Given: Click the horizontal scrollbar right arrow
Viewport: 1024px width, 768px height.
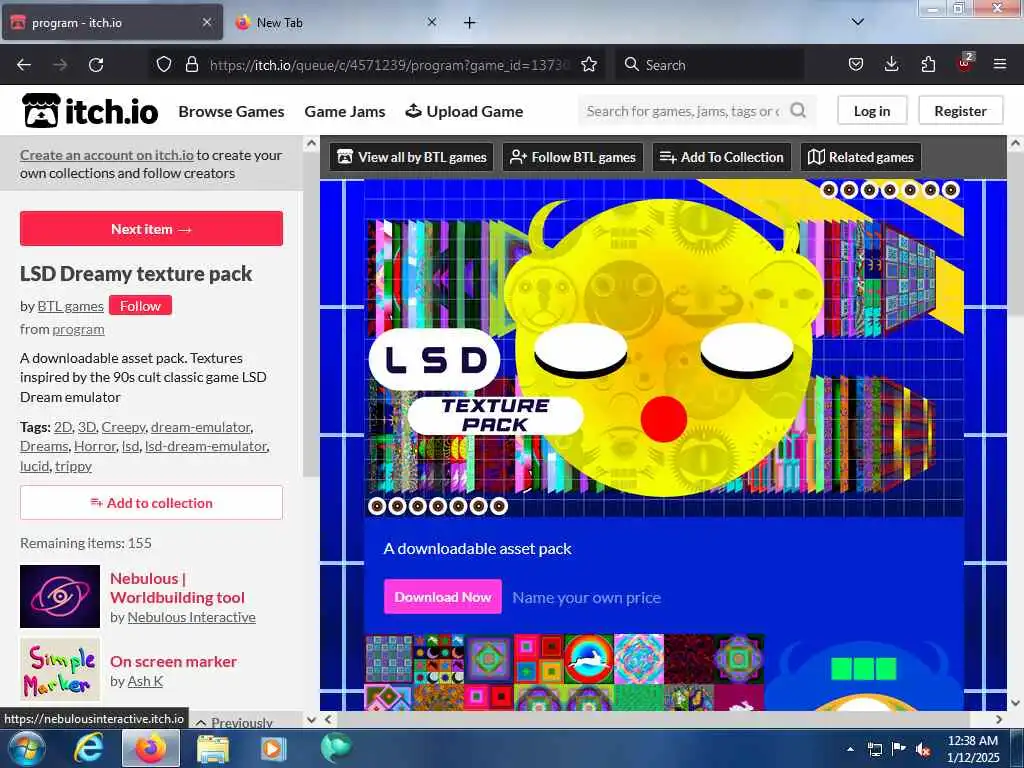Looking at the screenshot, I should pyautogui.click(x=999, y=720).
